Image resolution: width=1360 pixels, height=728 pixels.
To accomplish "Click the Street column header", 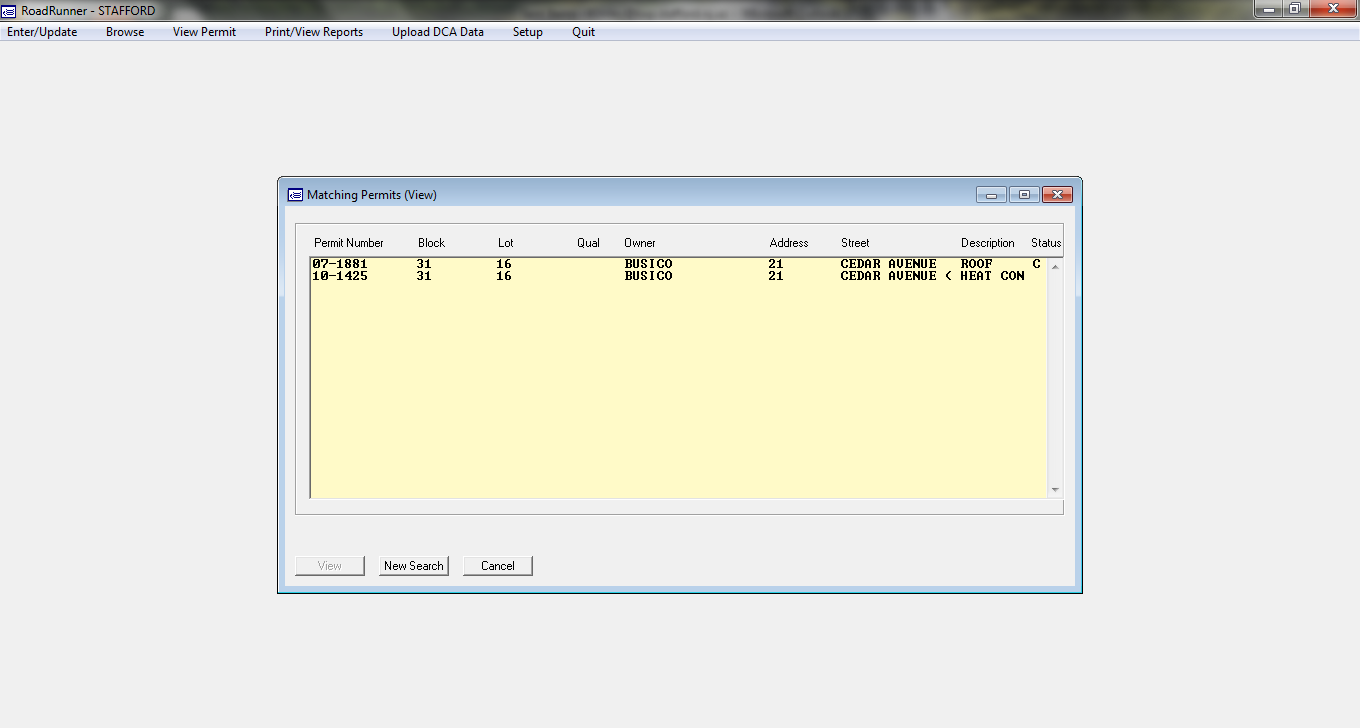I will (x=855, y=243).
